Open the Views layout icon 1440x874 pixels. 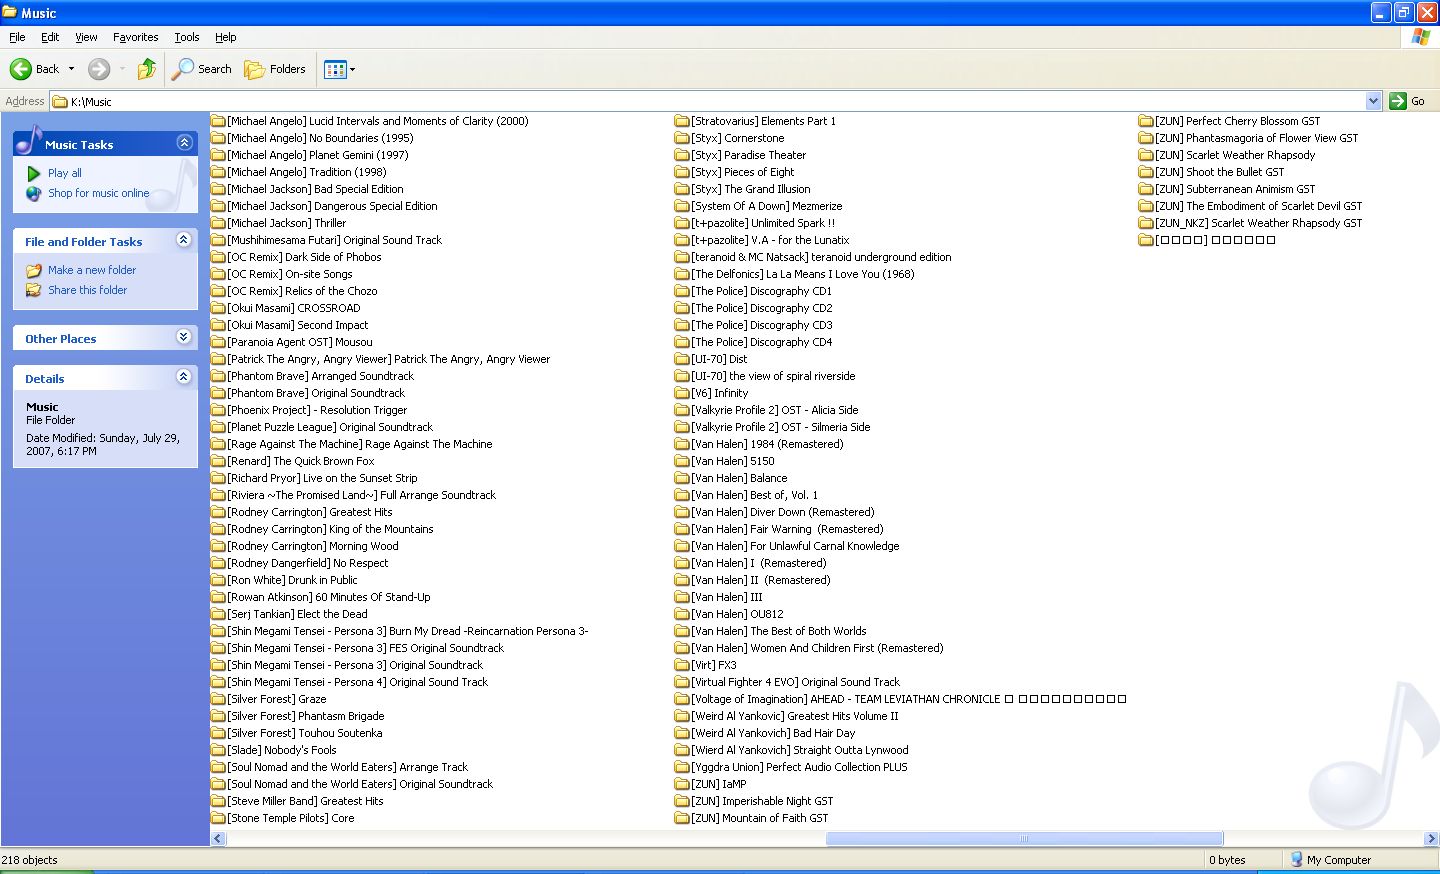point(335,69)
